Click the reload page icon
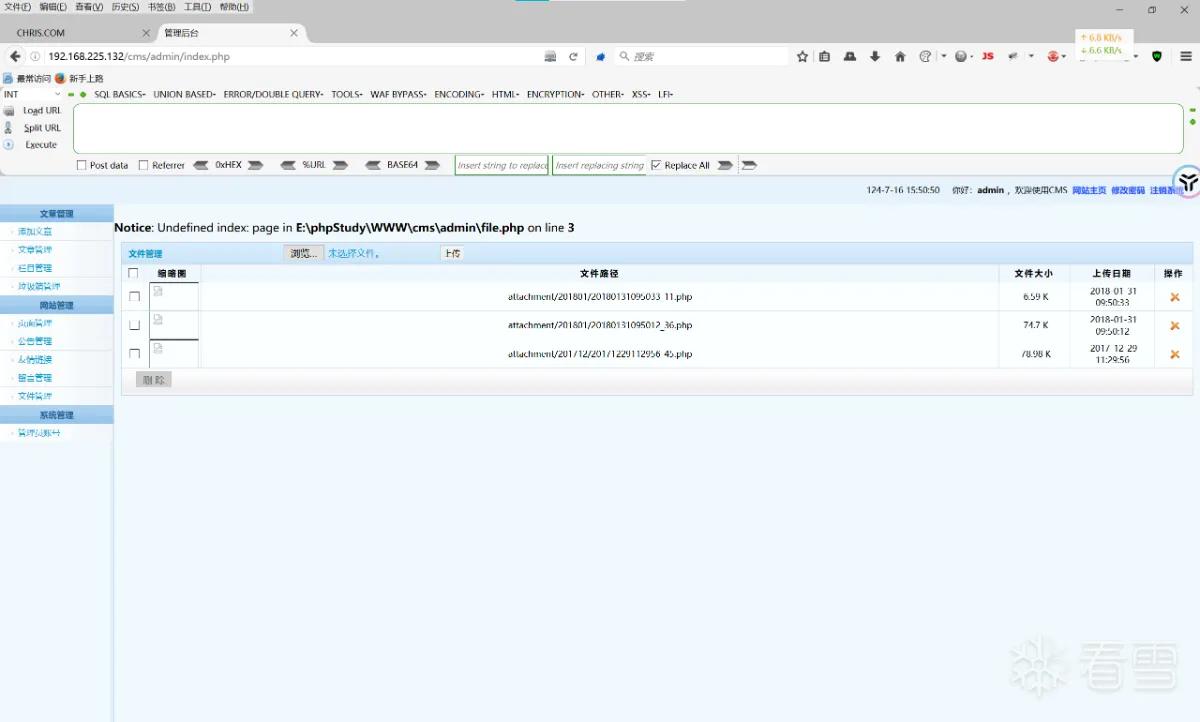This screenshot has width=1200, height=722. (x=573, y=57)
